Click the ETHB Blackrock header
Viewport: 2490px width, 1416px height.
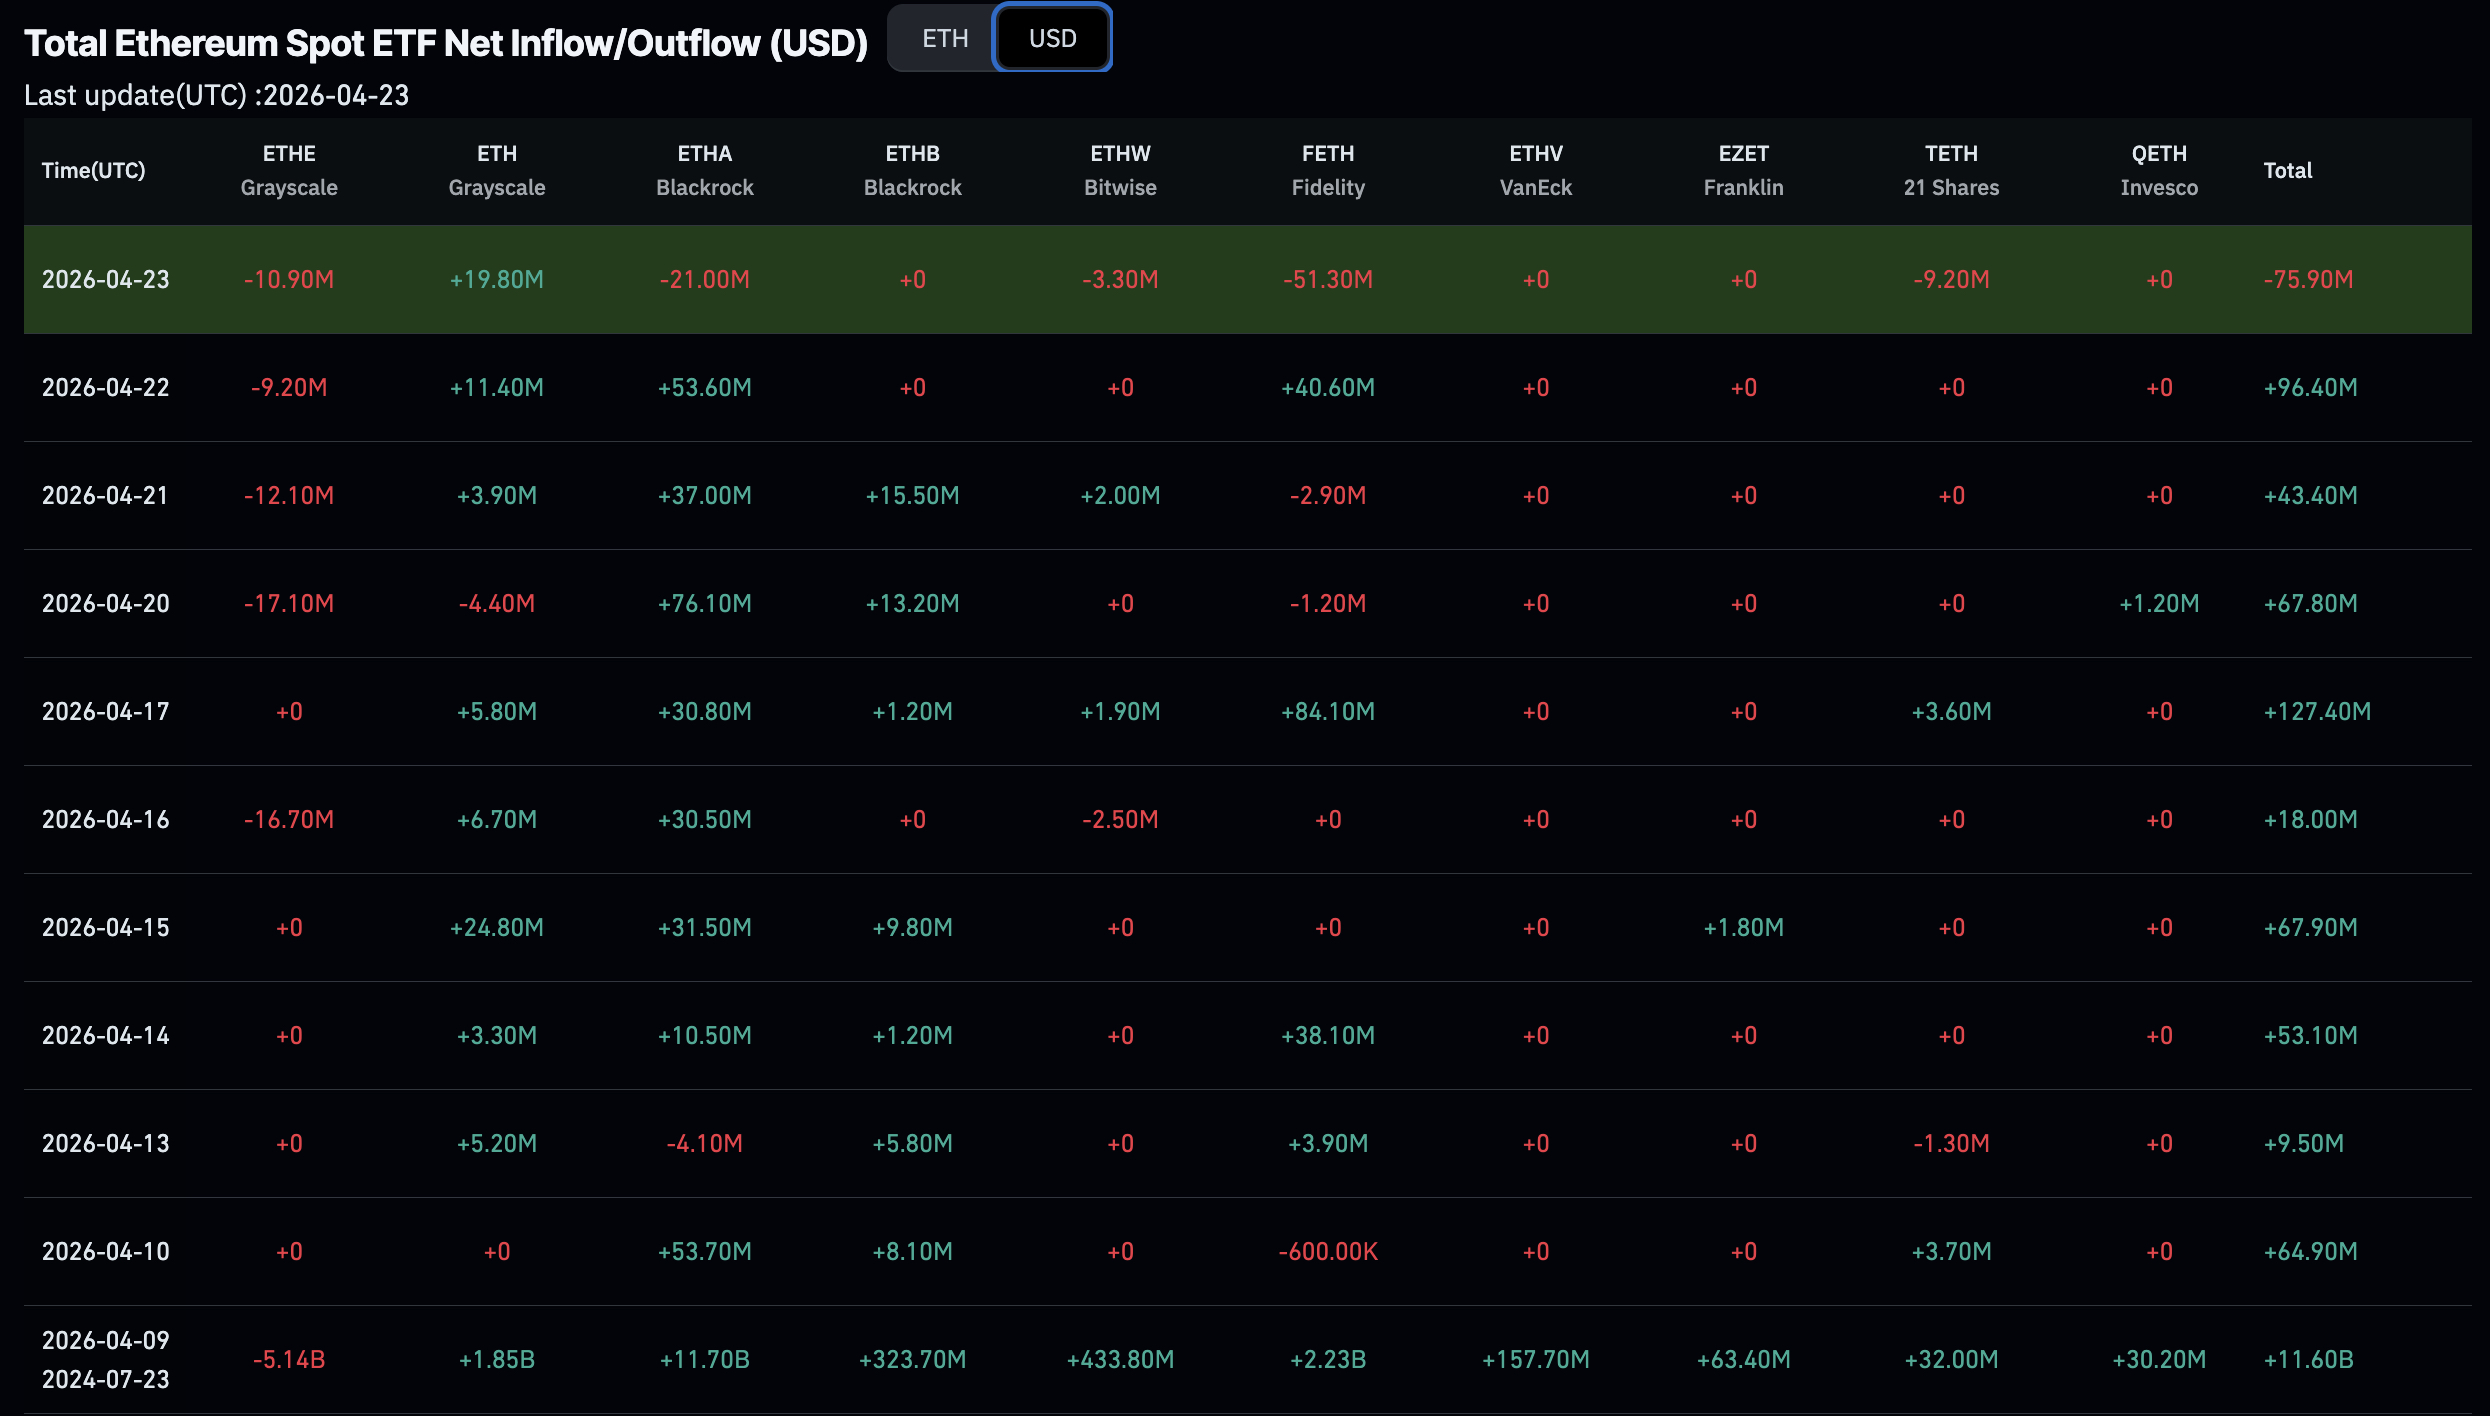[912, 170]
